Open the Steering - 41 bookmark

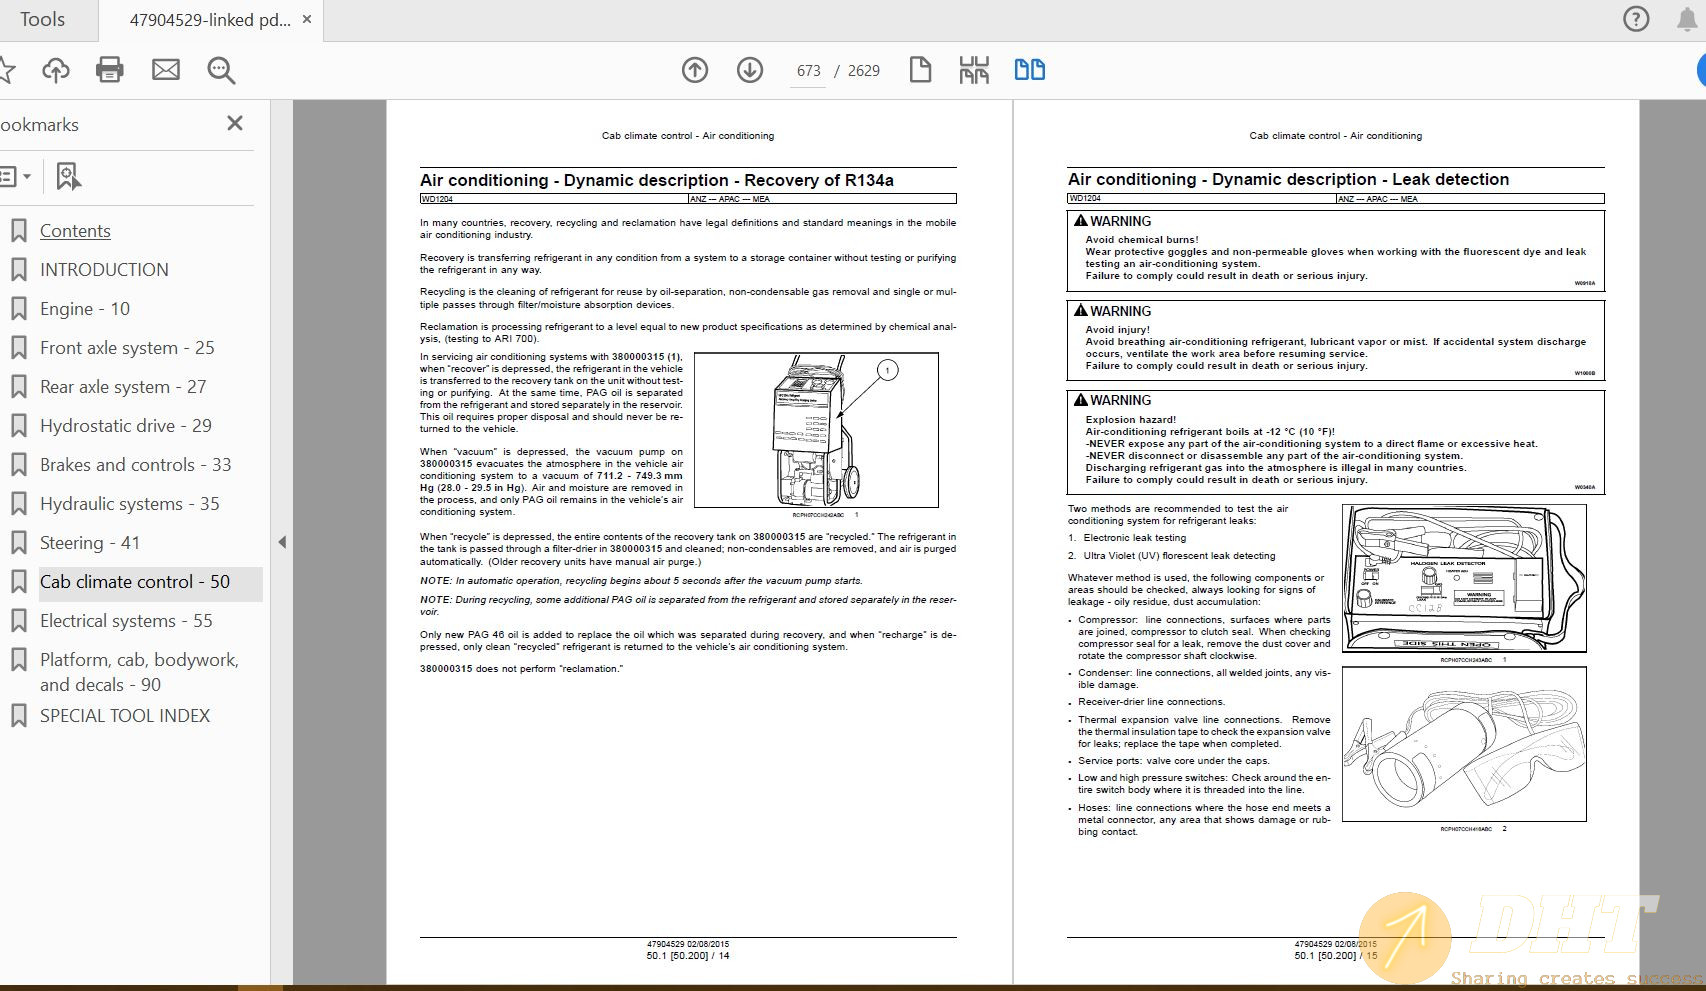[90, 543]
